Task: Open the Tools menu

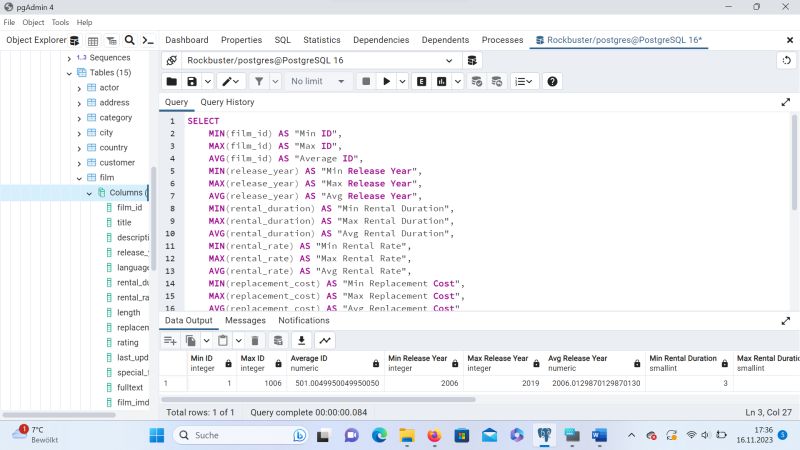Action: (60, 22)
